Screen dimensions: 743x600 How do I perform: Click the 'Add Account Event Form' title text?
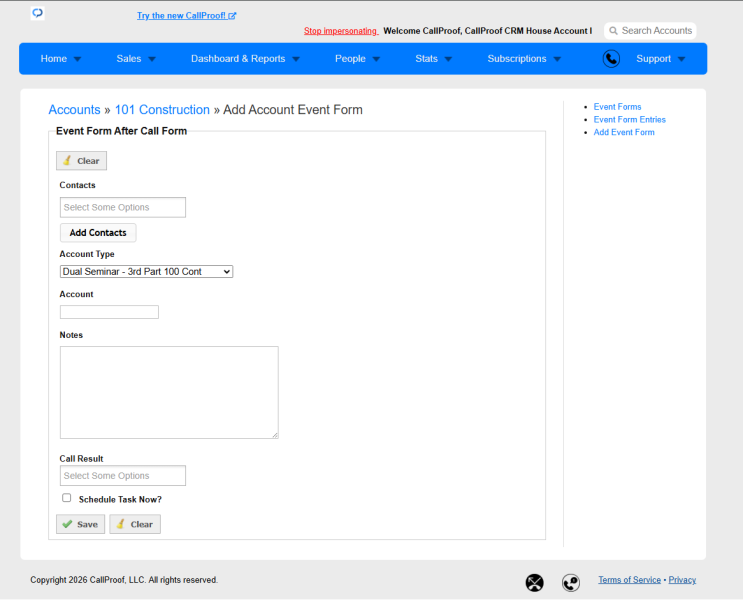(x=293, y=109)
